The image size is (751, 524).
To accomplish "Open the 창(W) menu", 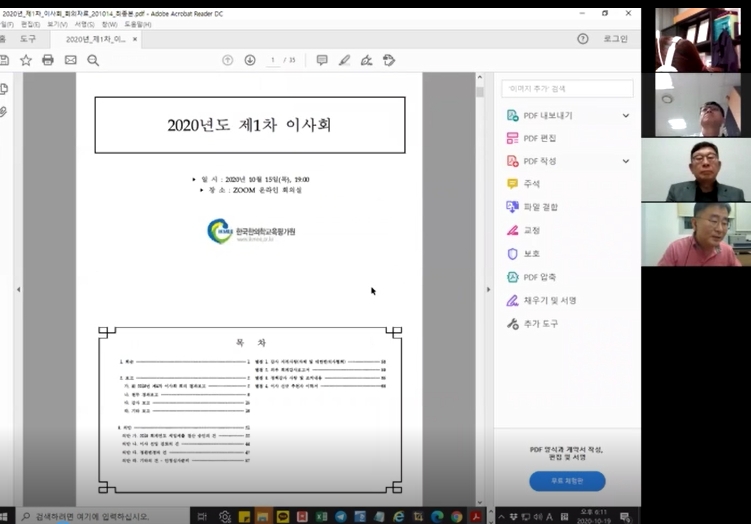I will click(109, 24).
